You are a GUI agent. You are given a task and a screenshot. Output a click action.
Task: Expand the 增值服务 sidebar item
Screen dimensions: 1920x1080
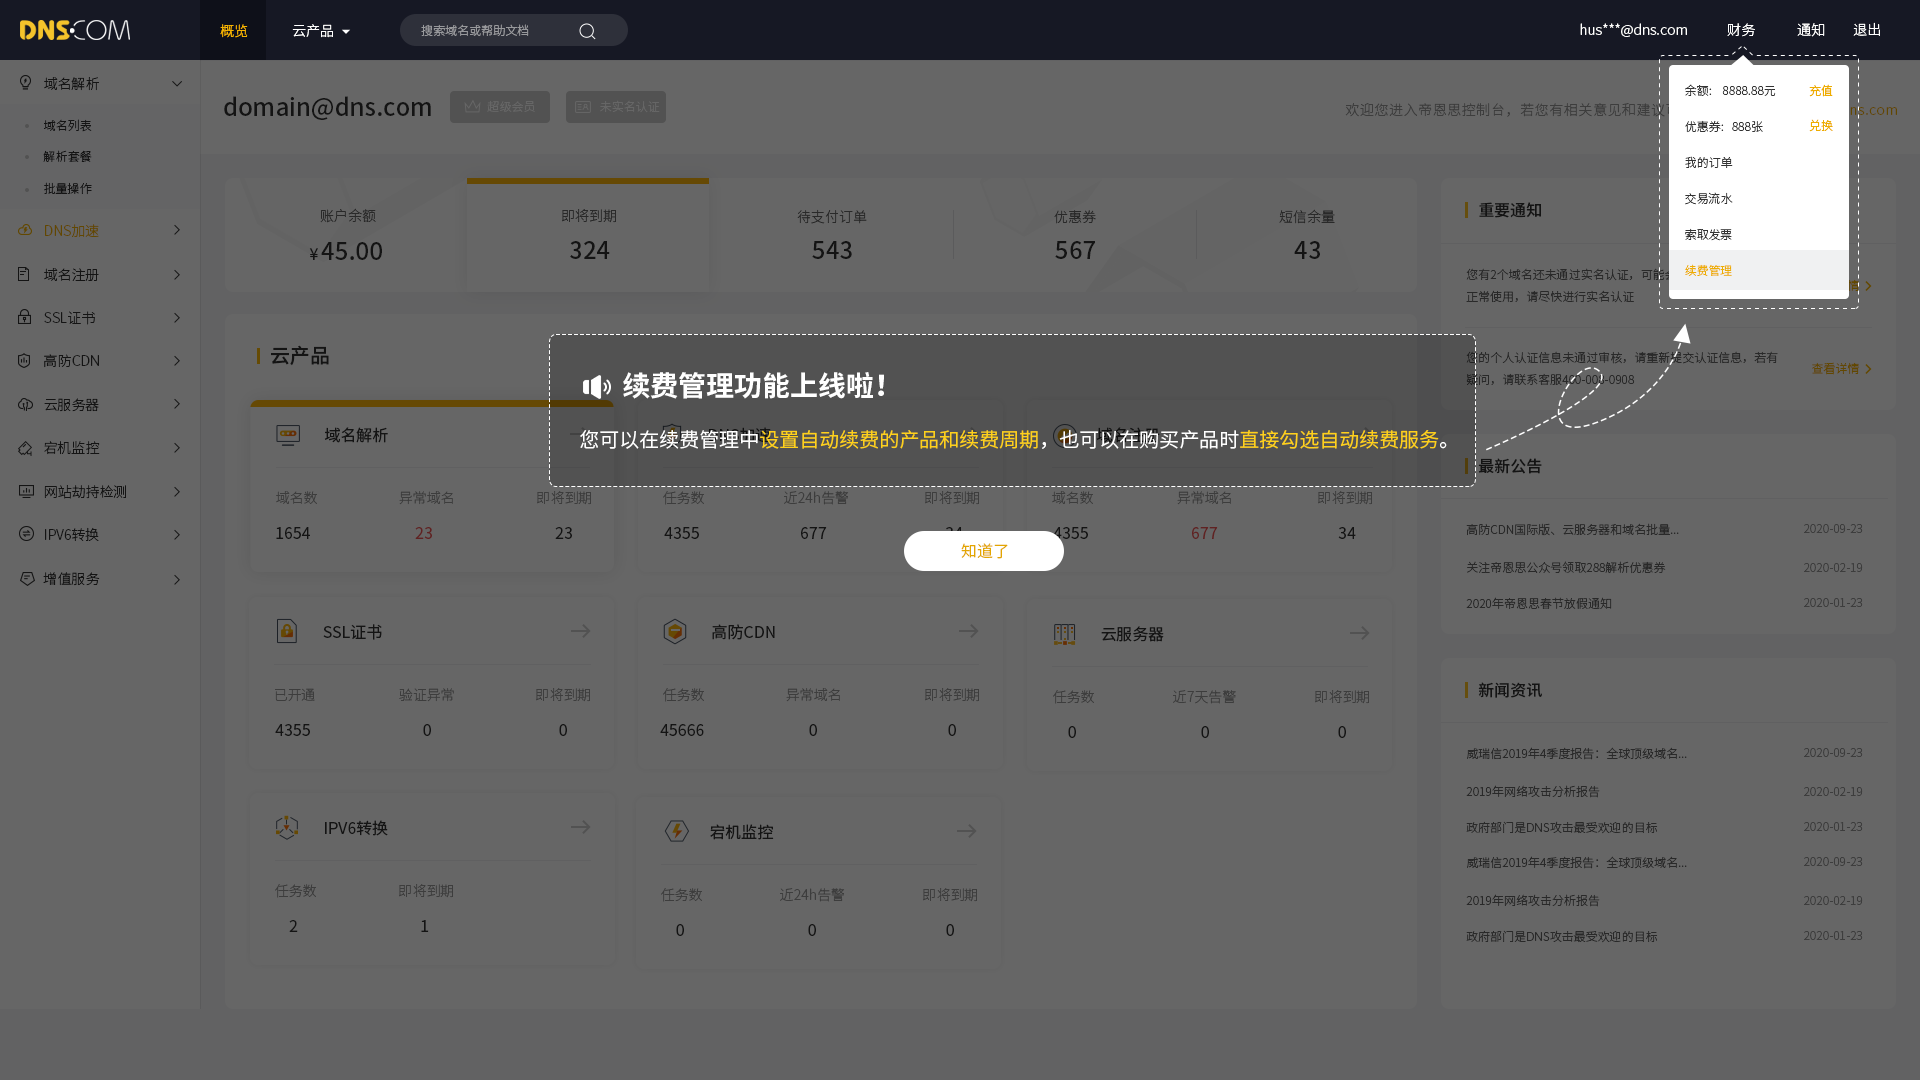[x=177, y=579]
